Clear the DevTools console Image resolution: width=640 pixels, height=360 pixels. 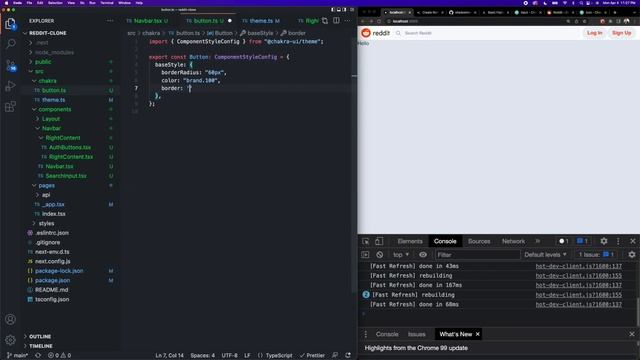[x=380, y=255]
